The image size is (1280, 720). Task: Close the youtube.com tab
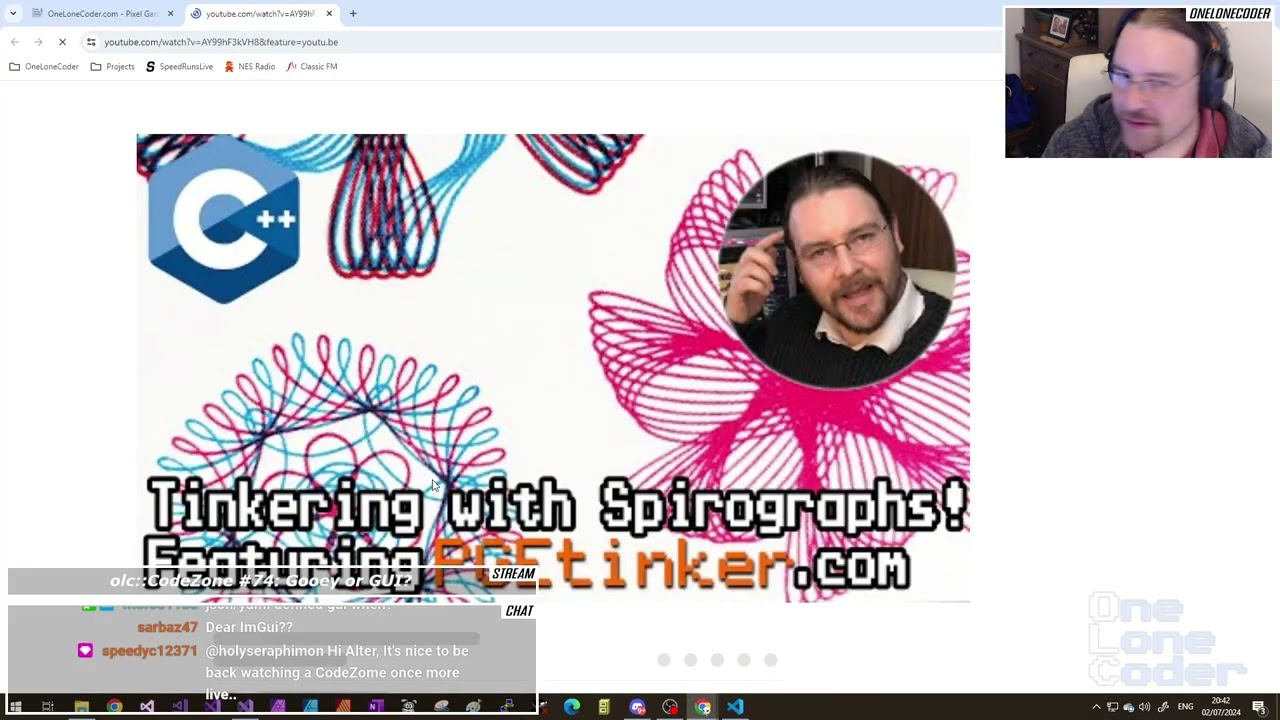(x=329, y=14)
